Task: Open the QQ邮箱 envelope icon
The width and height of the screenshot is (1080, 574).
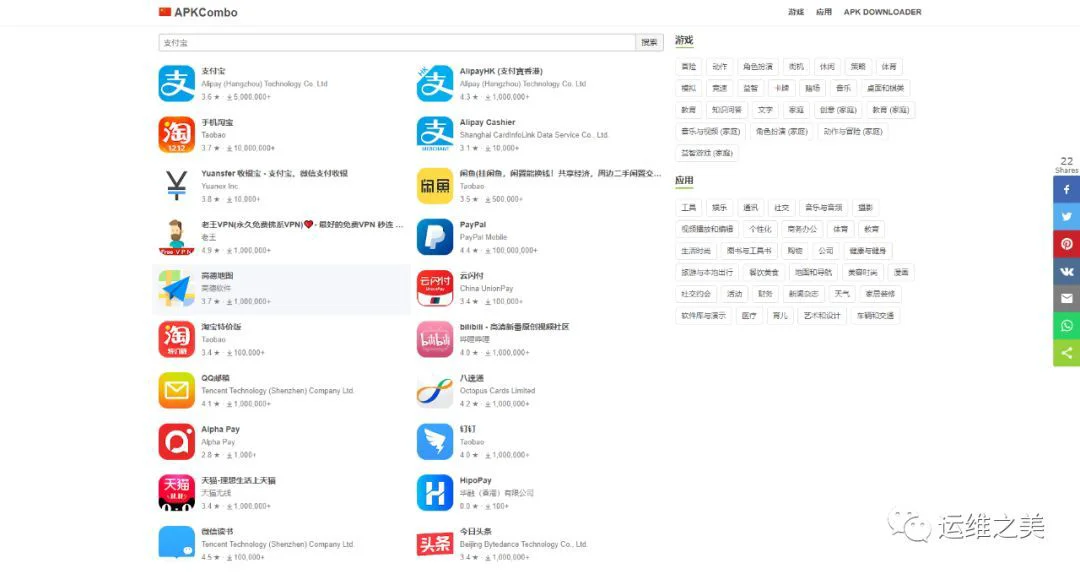Action: point(176,391)
